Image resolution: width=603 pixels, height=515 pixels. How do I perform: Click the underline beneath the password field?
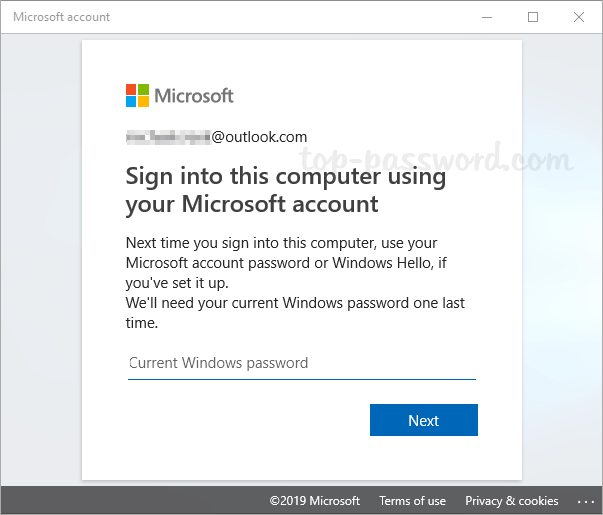[x=300, y=379]
